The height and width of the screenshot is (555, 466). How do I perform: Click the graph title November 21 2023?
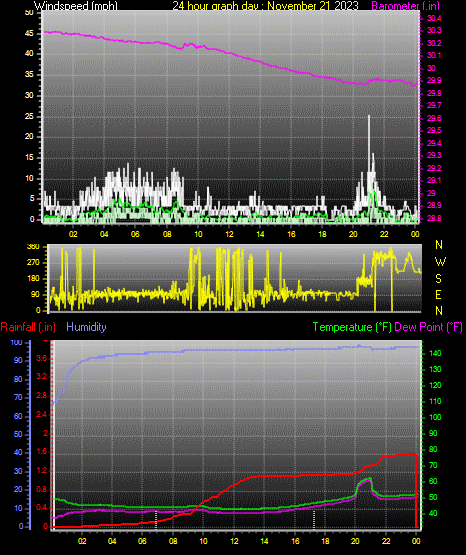pos(313,5)
